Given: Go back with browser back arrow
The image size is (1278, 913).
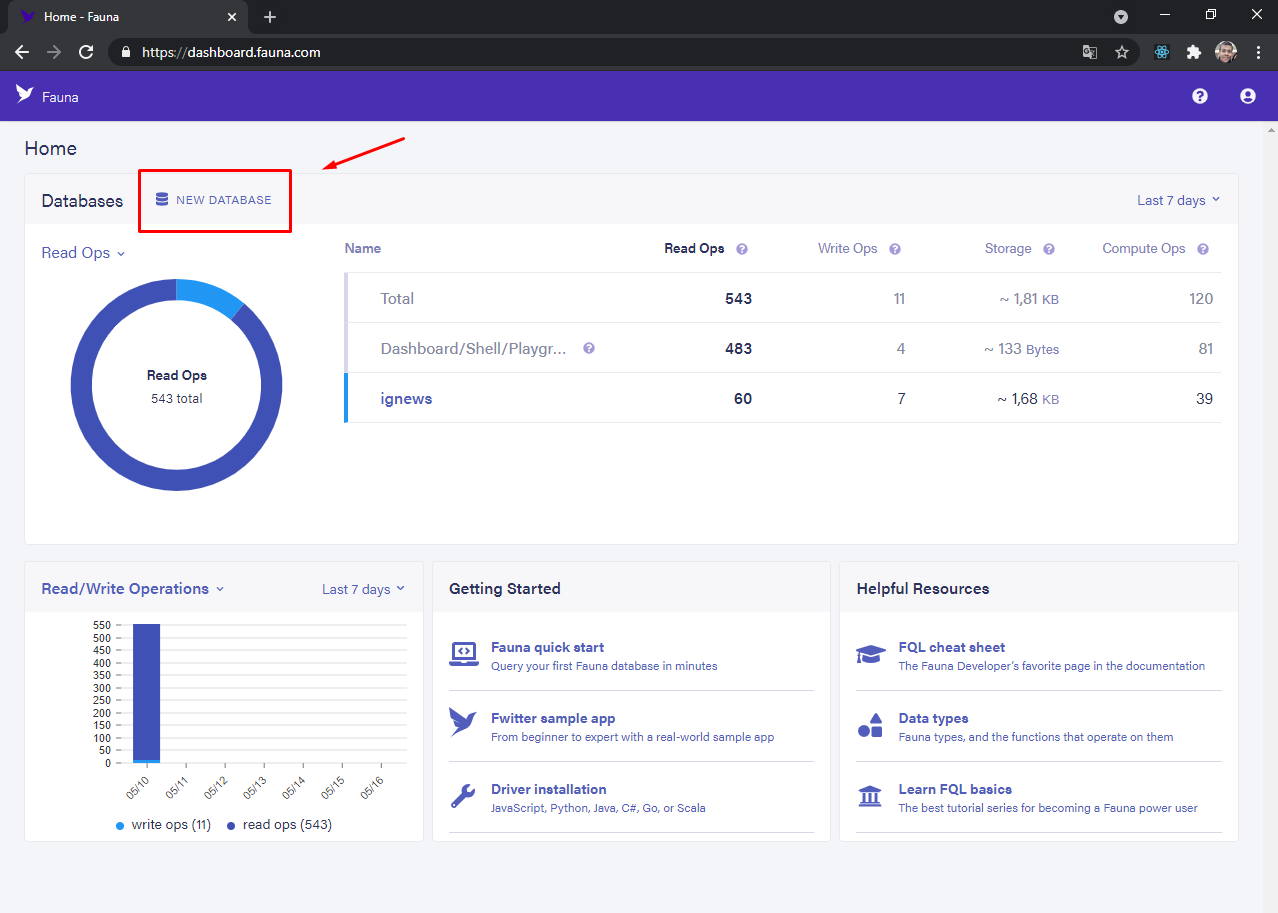Looking at the screenshot, I should [22, 52].
